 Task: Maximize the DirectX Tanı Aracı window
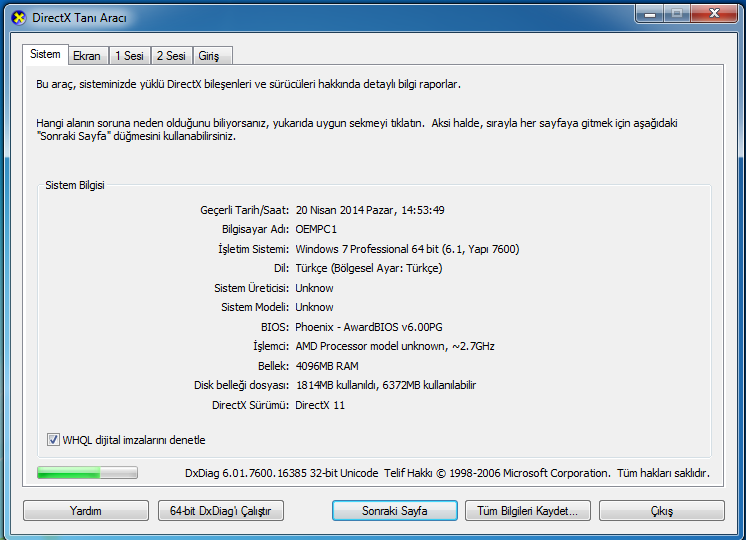pyautogui.click(x=678, y=15)
